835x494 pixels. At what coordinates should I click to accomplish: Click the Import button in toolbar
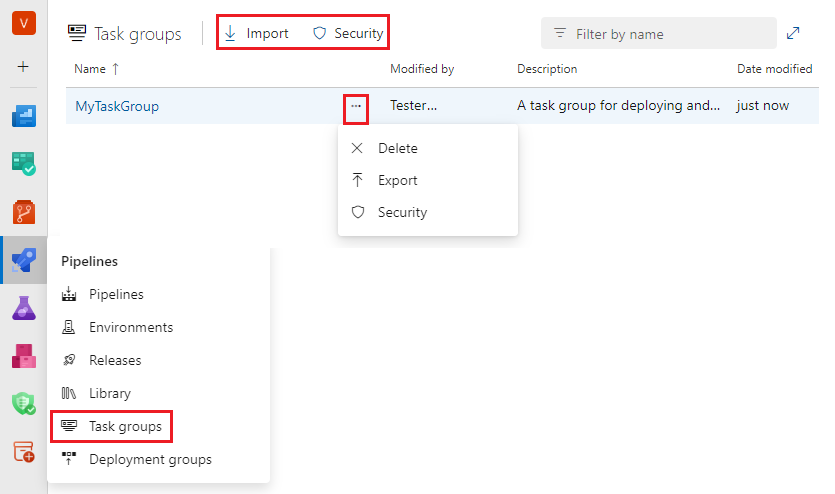pos(257,33)
